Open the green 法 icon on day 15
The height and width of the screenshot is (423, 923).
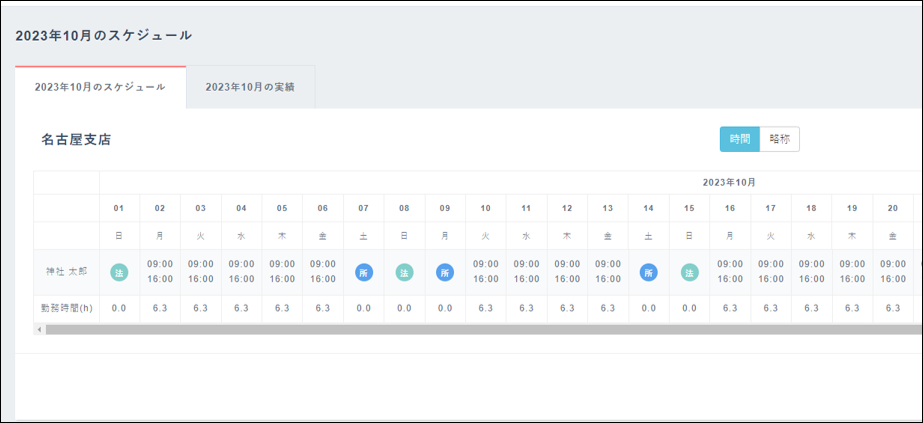click(x=689, y=272)
